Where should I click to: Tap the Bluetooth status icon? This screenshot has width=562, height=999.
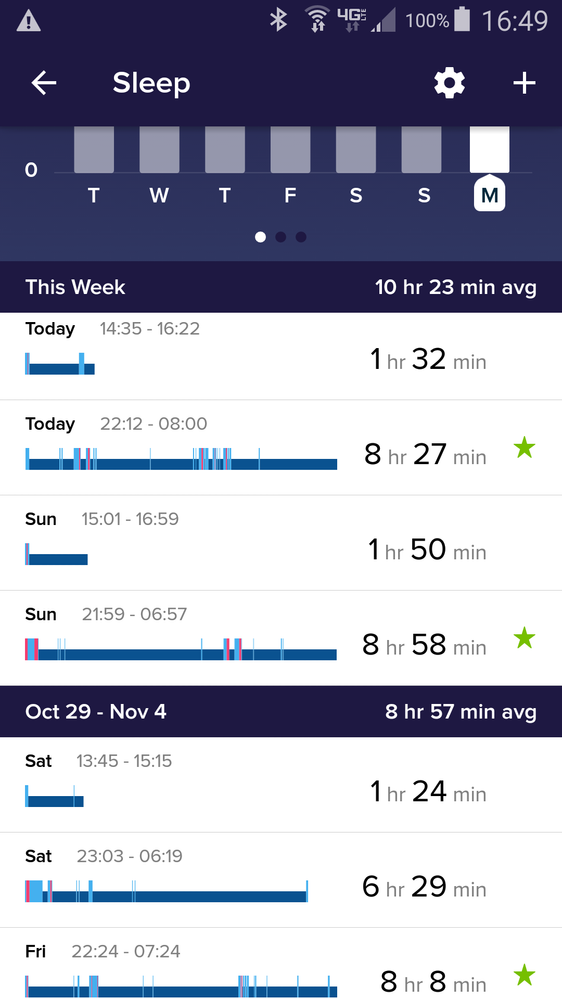coord(278,20)
